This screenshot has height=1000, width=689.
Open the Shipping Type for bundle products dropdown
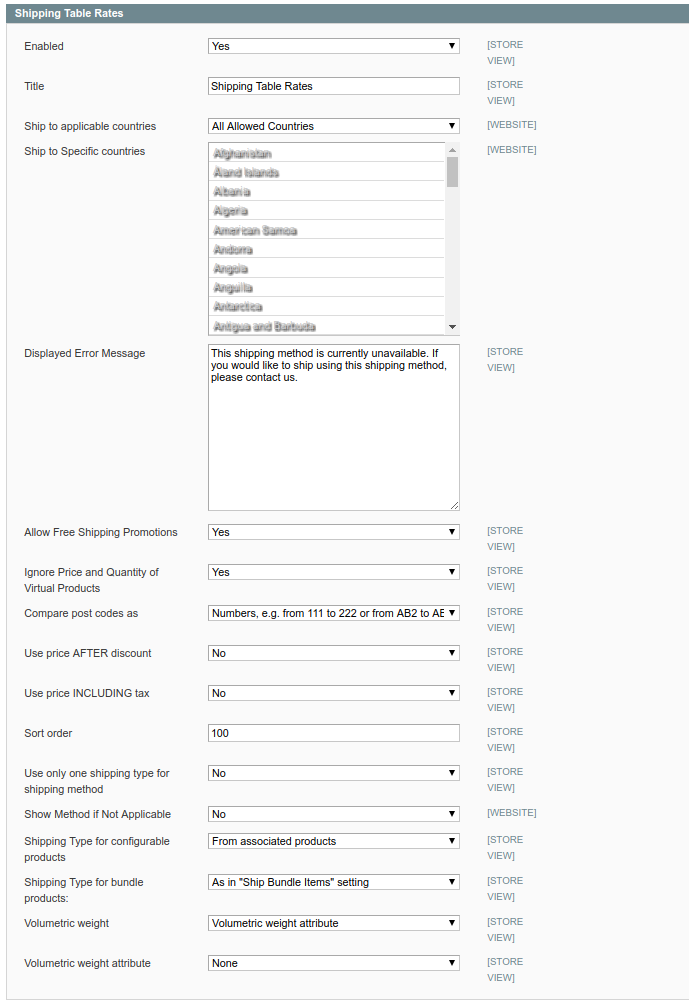click(333, 882)
